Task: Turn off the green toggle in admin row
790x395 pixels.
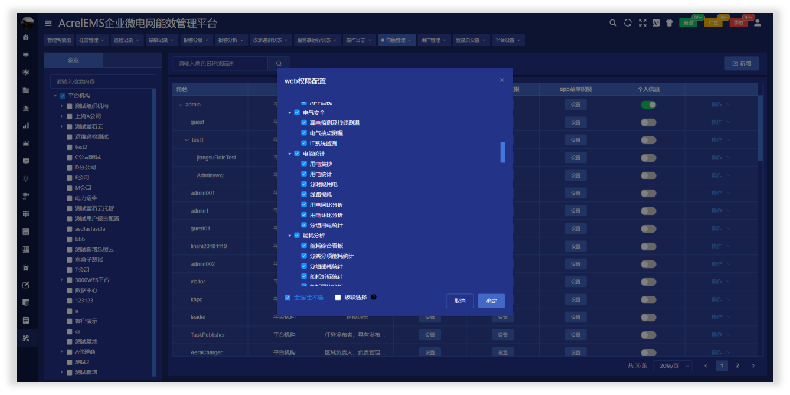Action: click(648, 105)
